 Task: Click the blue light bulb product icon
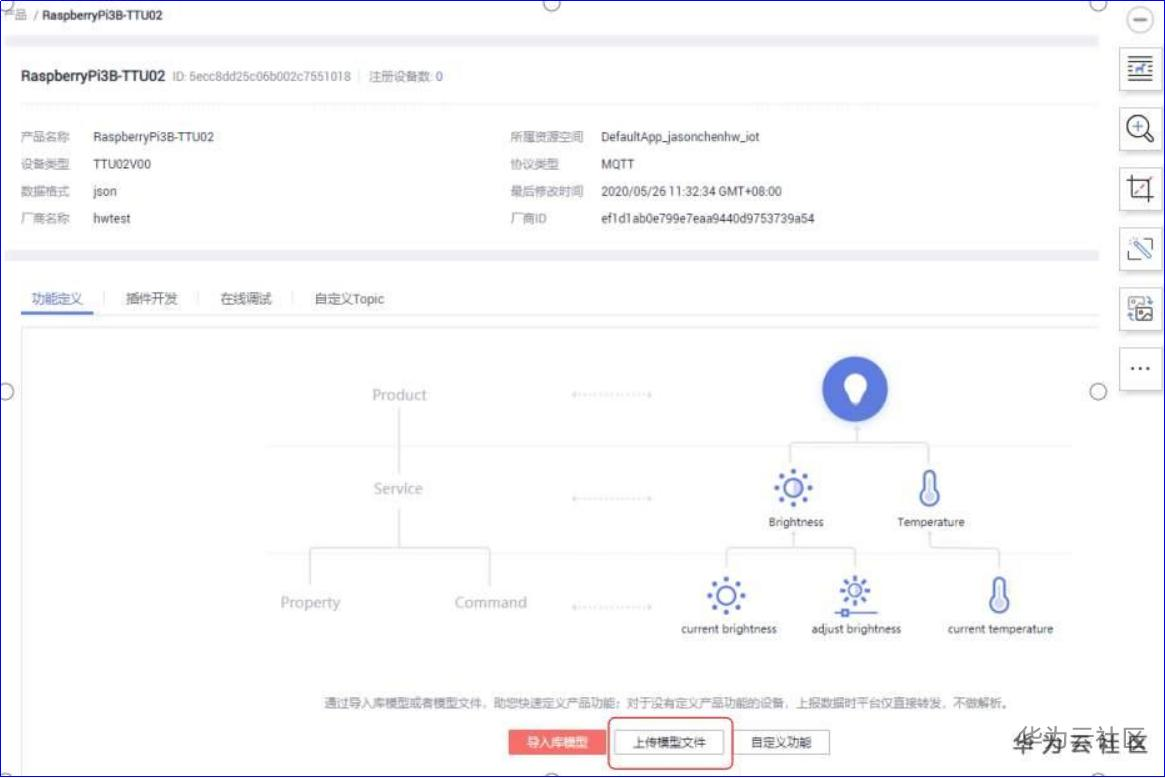854,389
